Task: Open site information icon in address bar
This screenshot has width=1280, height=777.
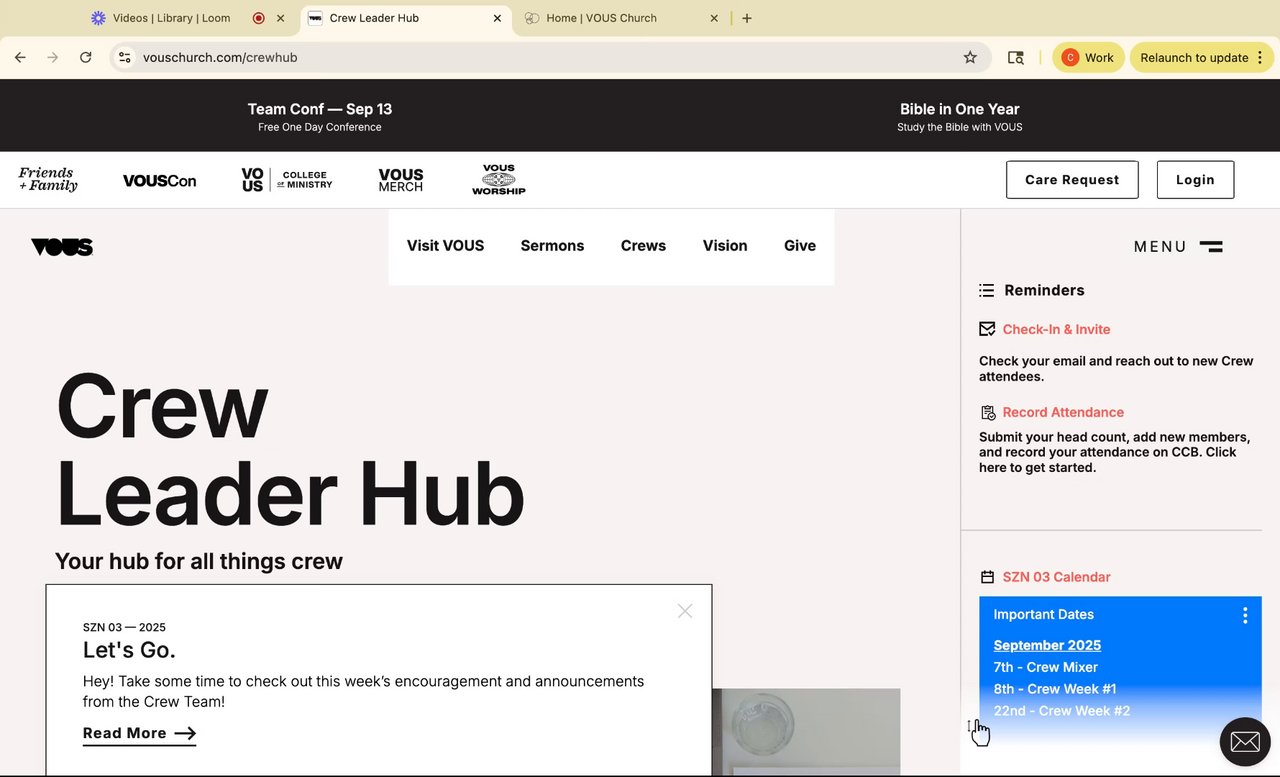Action: click(124, 57)
